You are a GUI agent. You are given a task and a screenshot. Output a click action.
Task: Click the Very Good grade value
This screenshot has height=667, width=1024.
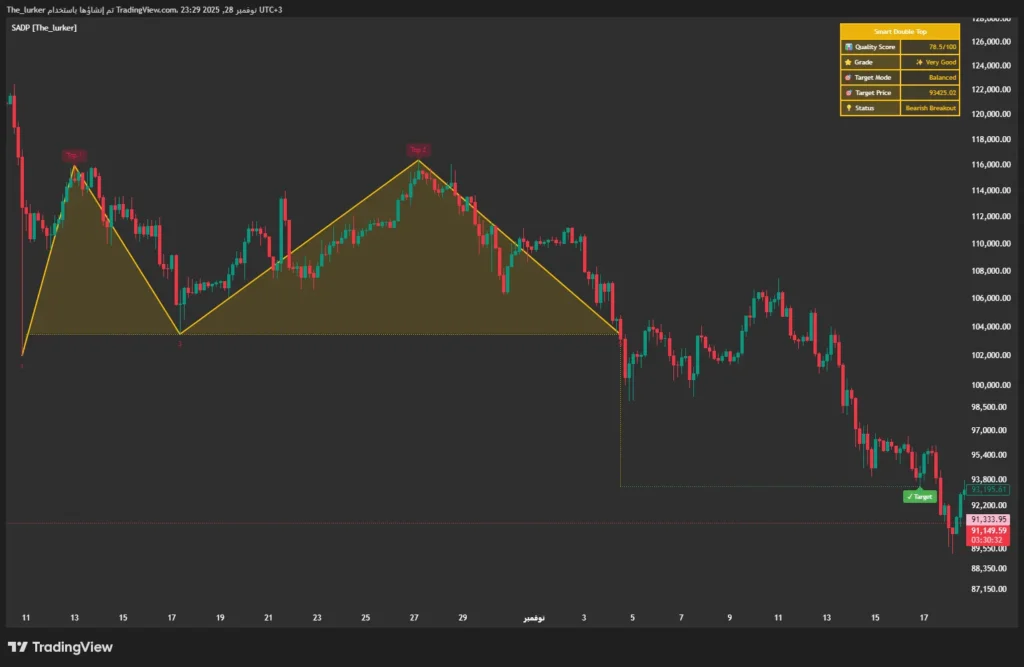point(941,62)
